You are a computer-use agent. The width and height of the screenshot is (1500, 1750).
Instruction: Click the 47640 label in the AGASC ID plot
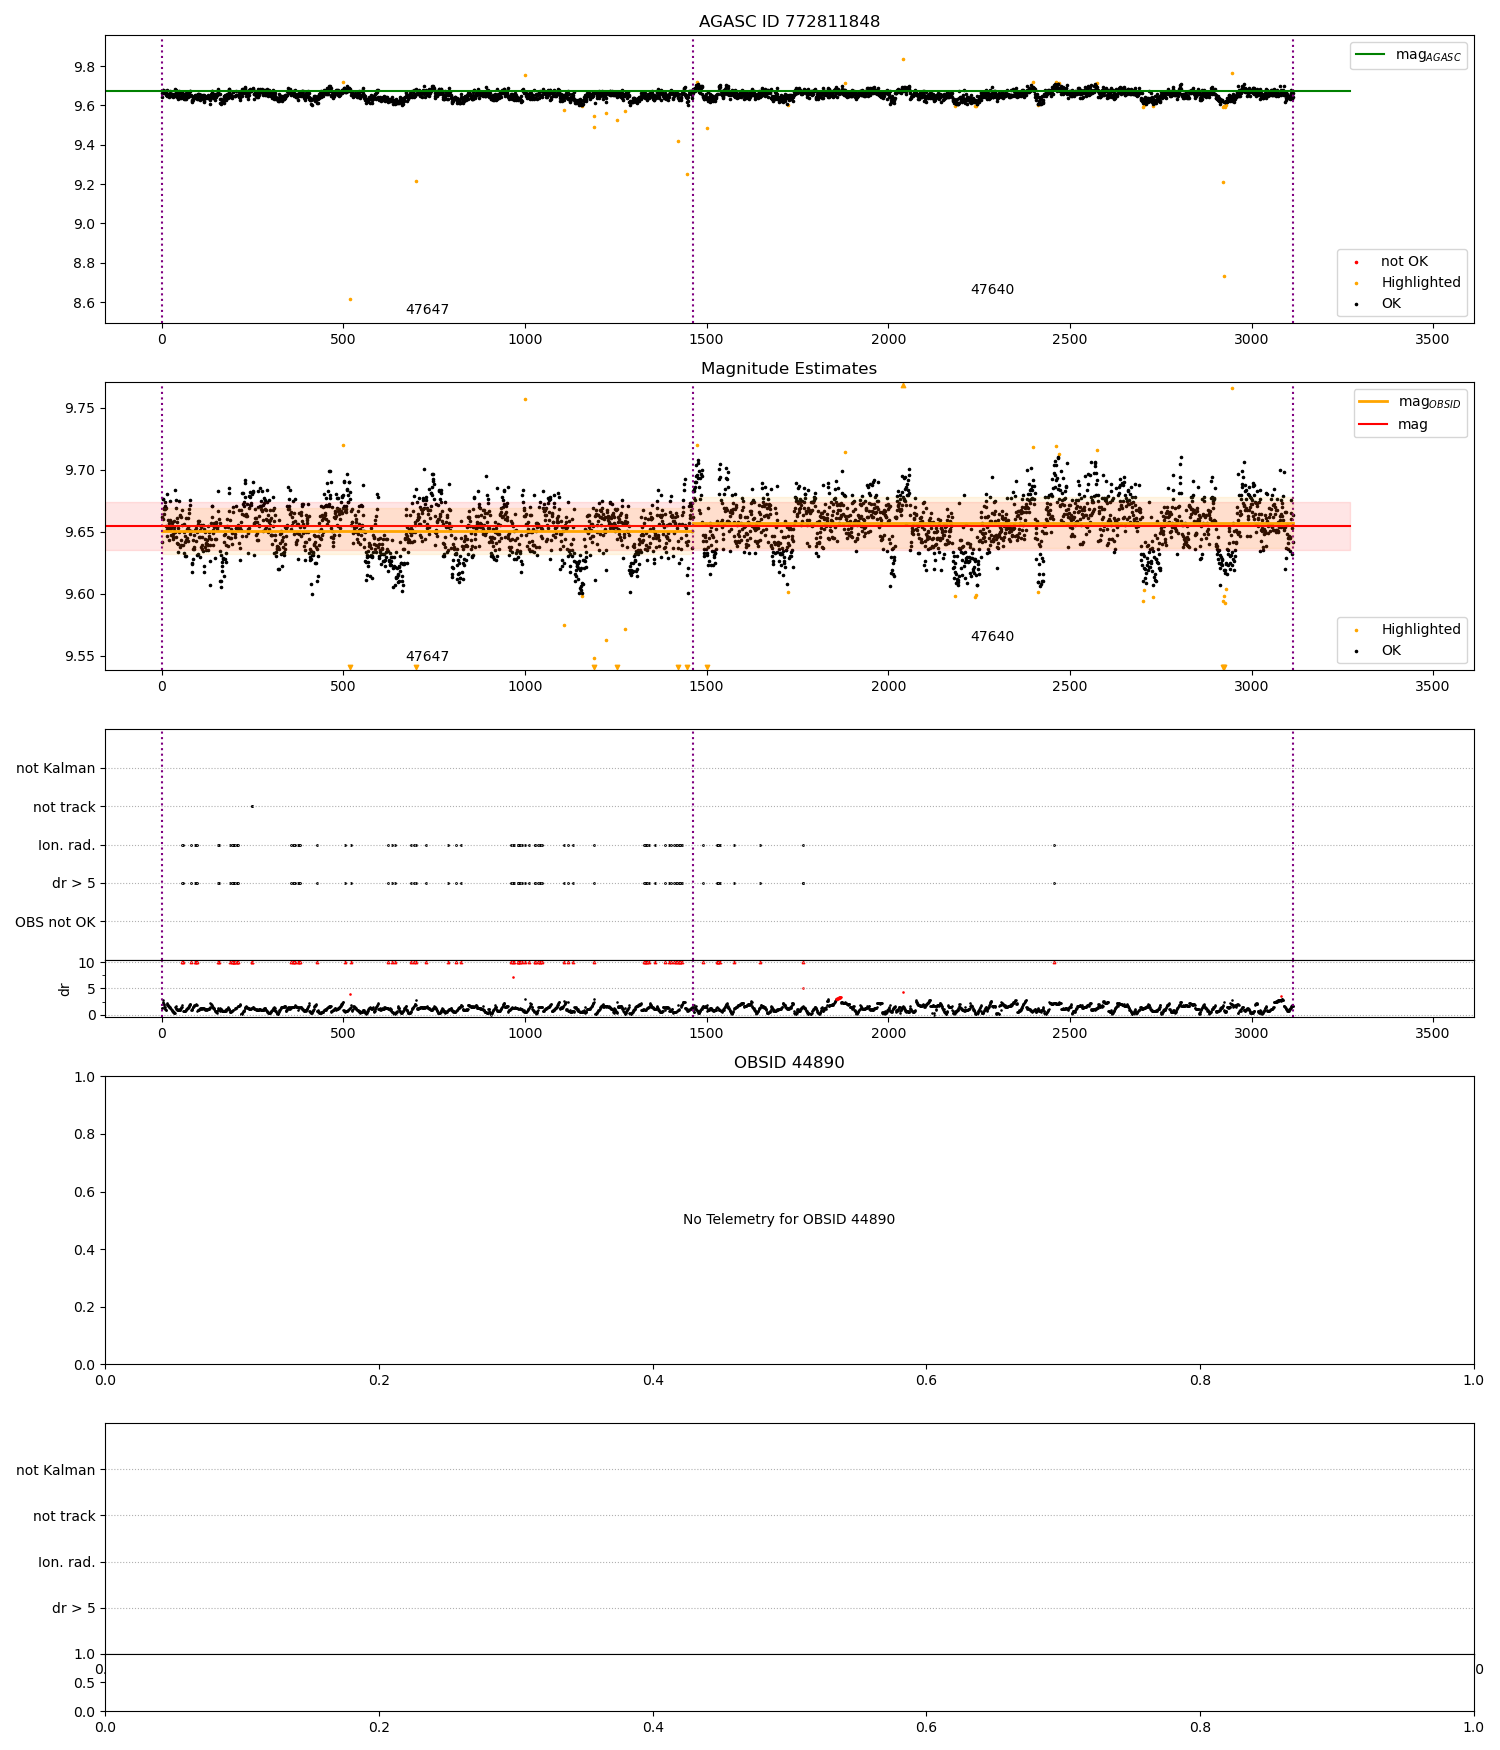992,290
